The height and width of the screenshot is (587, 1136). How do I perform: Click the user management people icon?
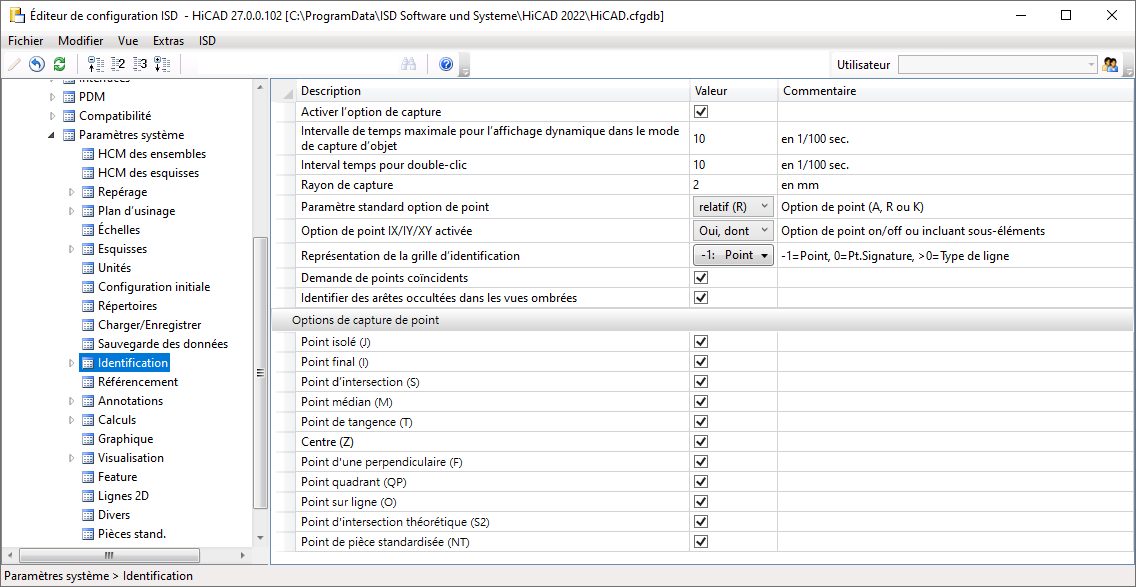coord(1110,64)
